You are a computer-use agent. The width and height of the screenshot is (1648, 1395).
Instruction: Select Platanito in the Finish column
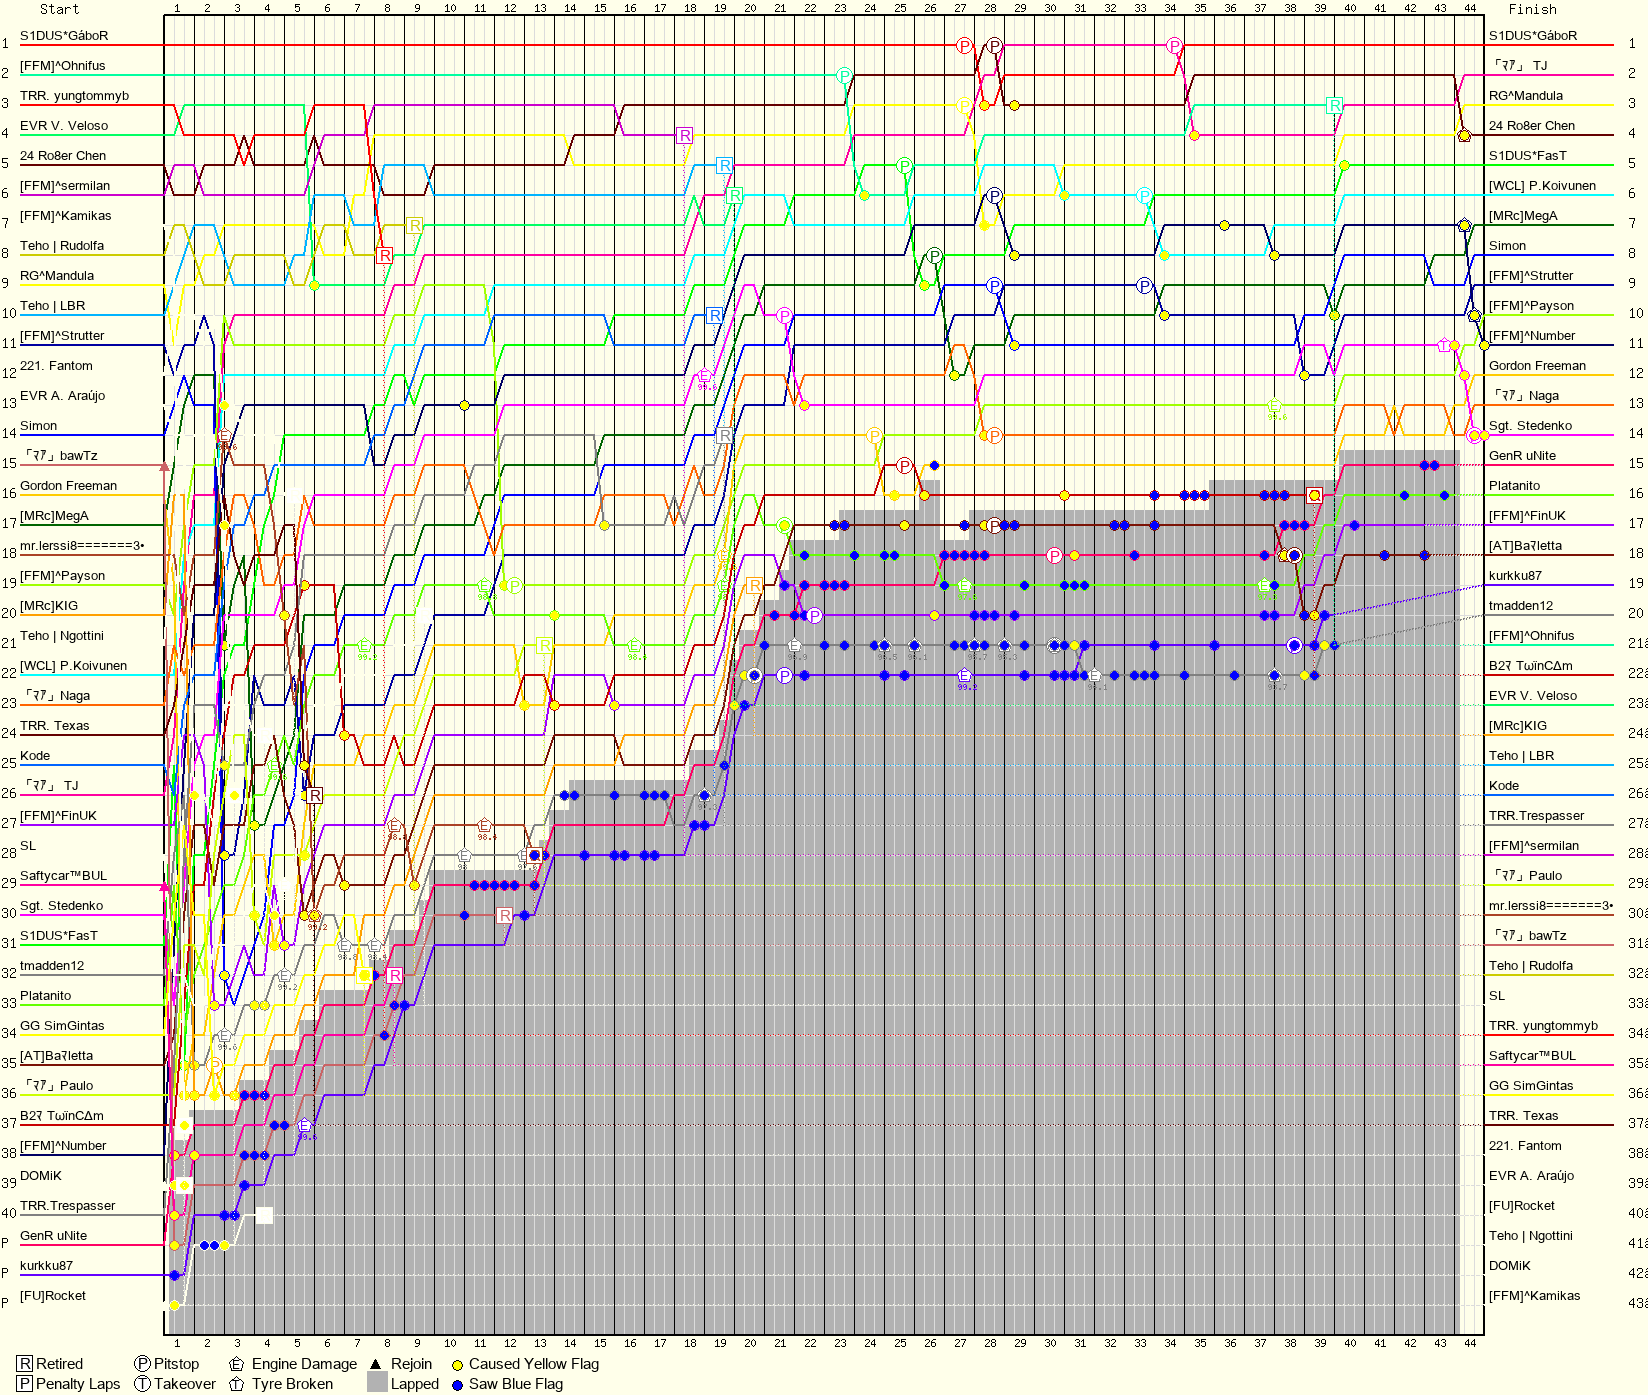coord(1514,486)
